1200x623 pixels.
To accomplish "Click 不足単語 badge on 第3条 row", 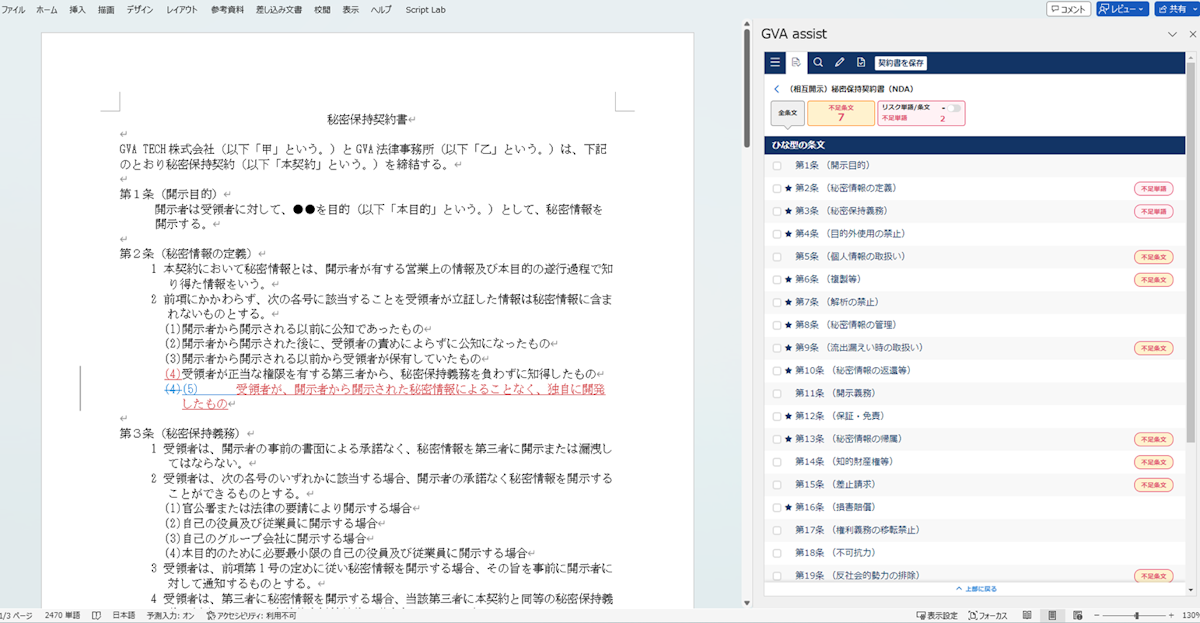I will (1153, 211).
